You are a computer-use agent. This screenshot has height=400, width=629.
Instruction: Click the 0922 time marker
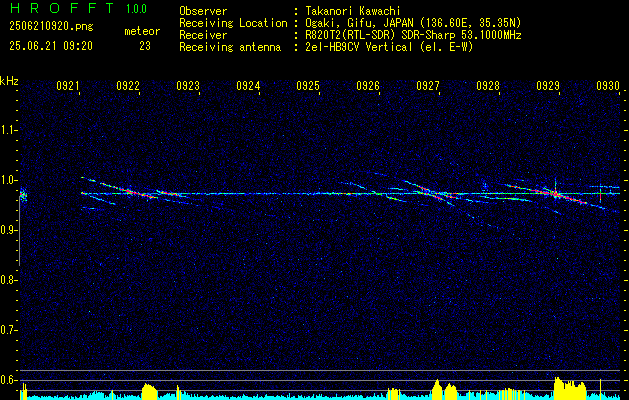coord(128,86)
